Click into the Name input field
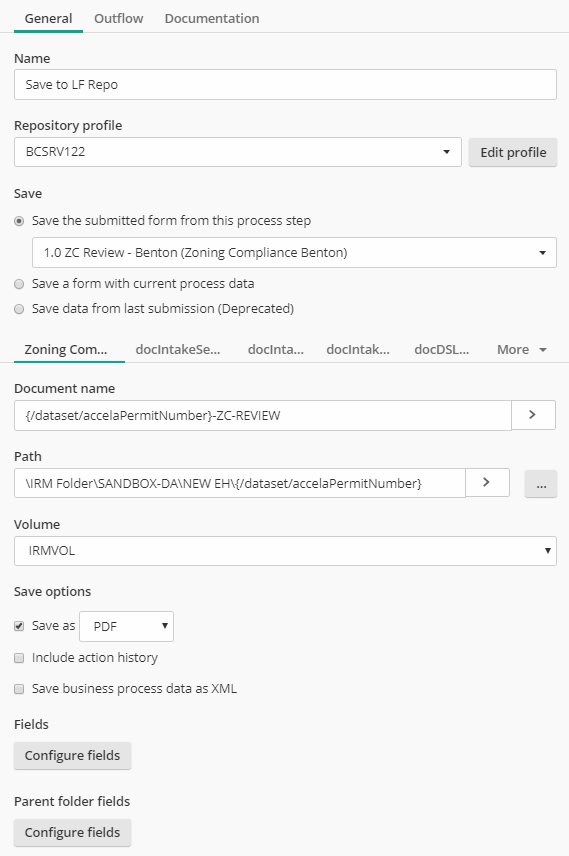The image size is (569, 856). [285, 85]
